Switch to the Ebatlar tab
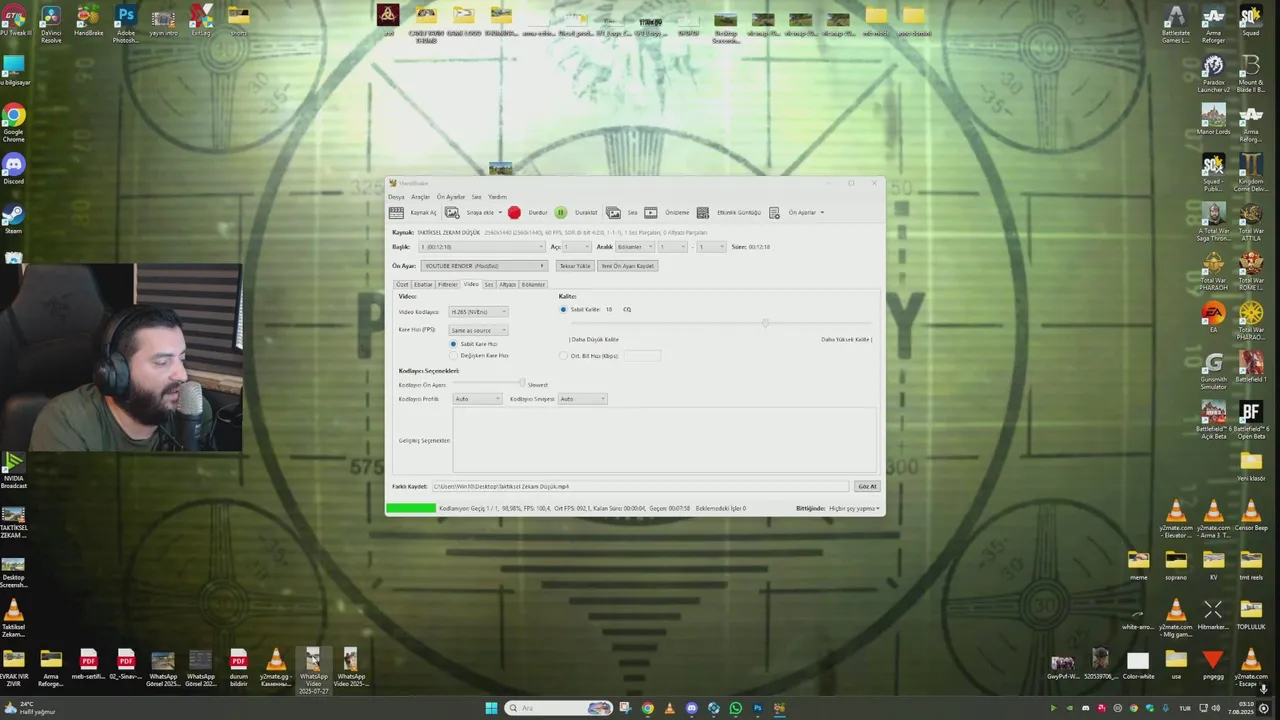1280x720 pixels. click(423, 284)
